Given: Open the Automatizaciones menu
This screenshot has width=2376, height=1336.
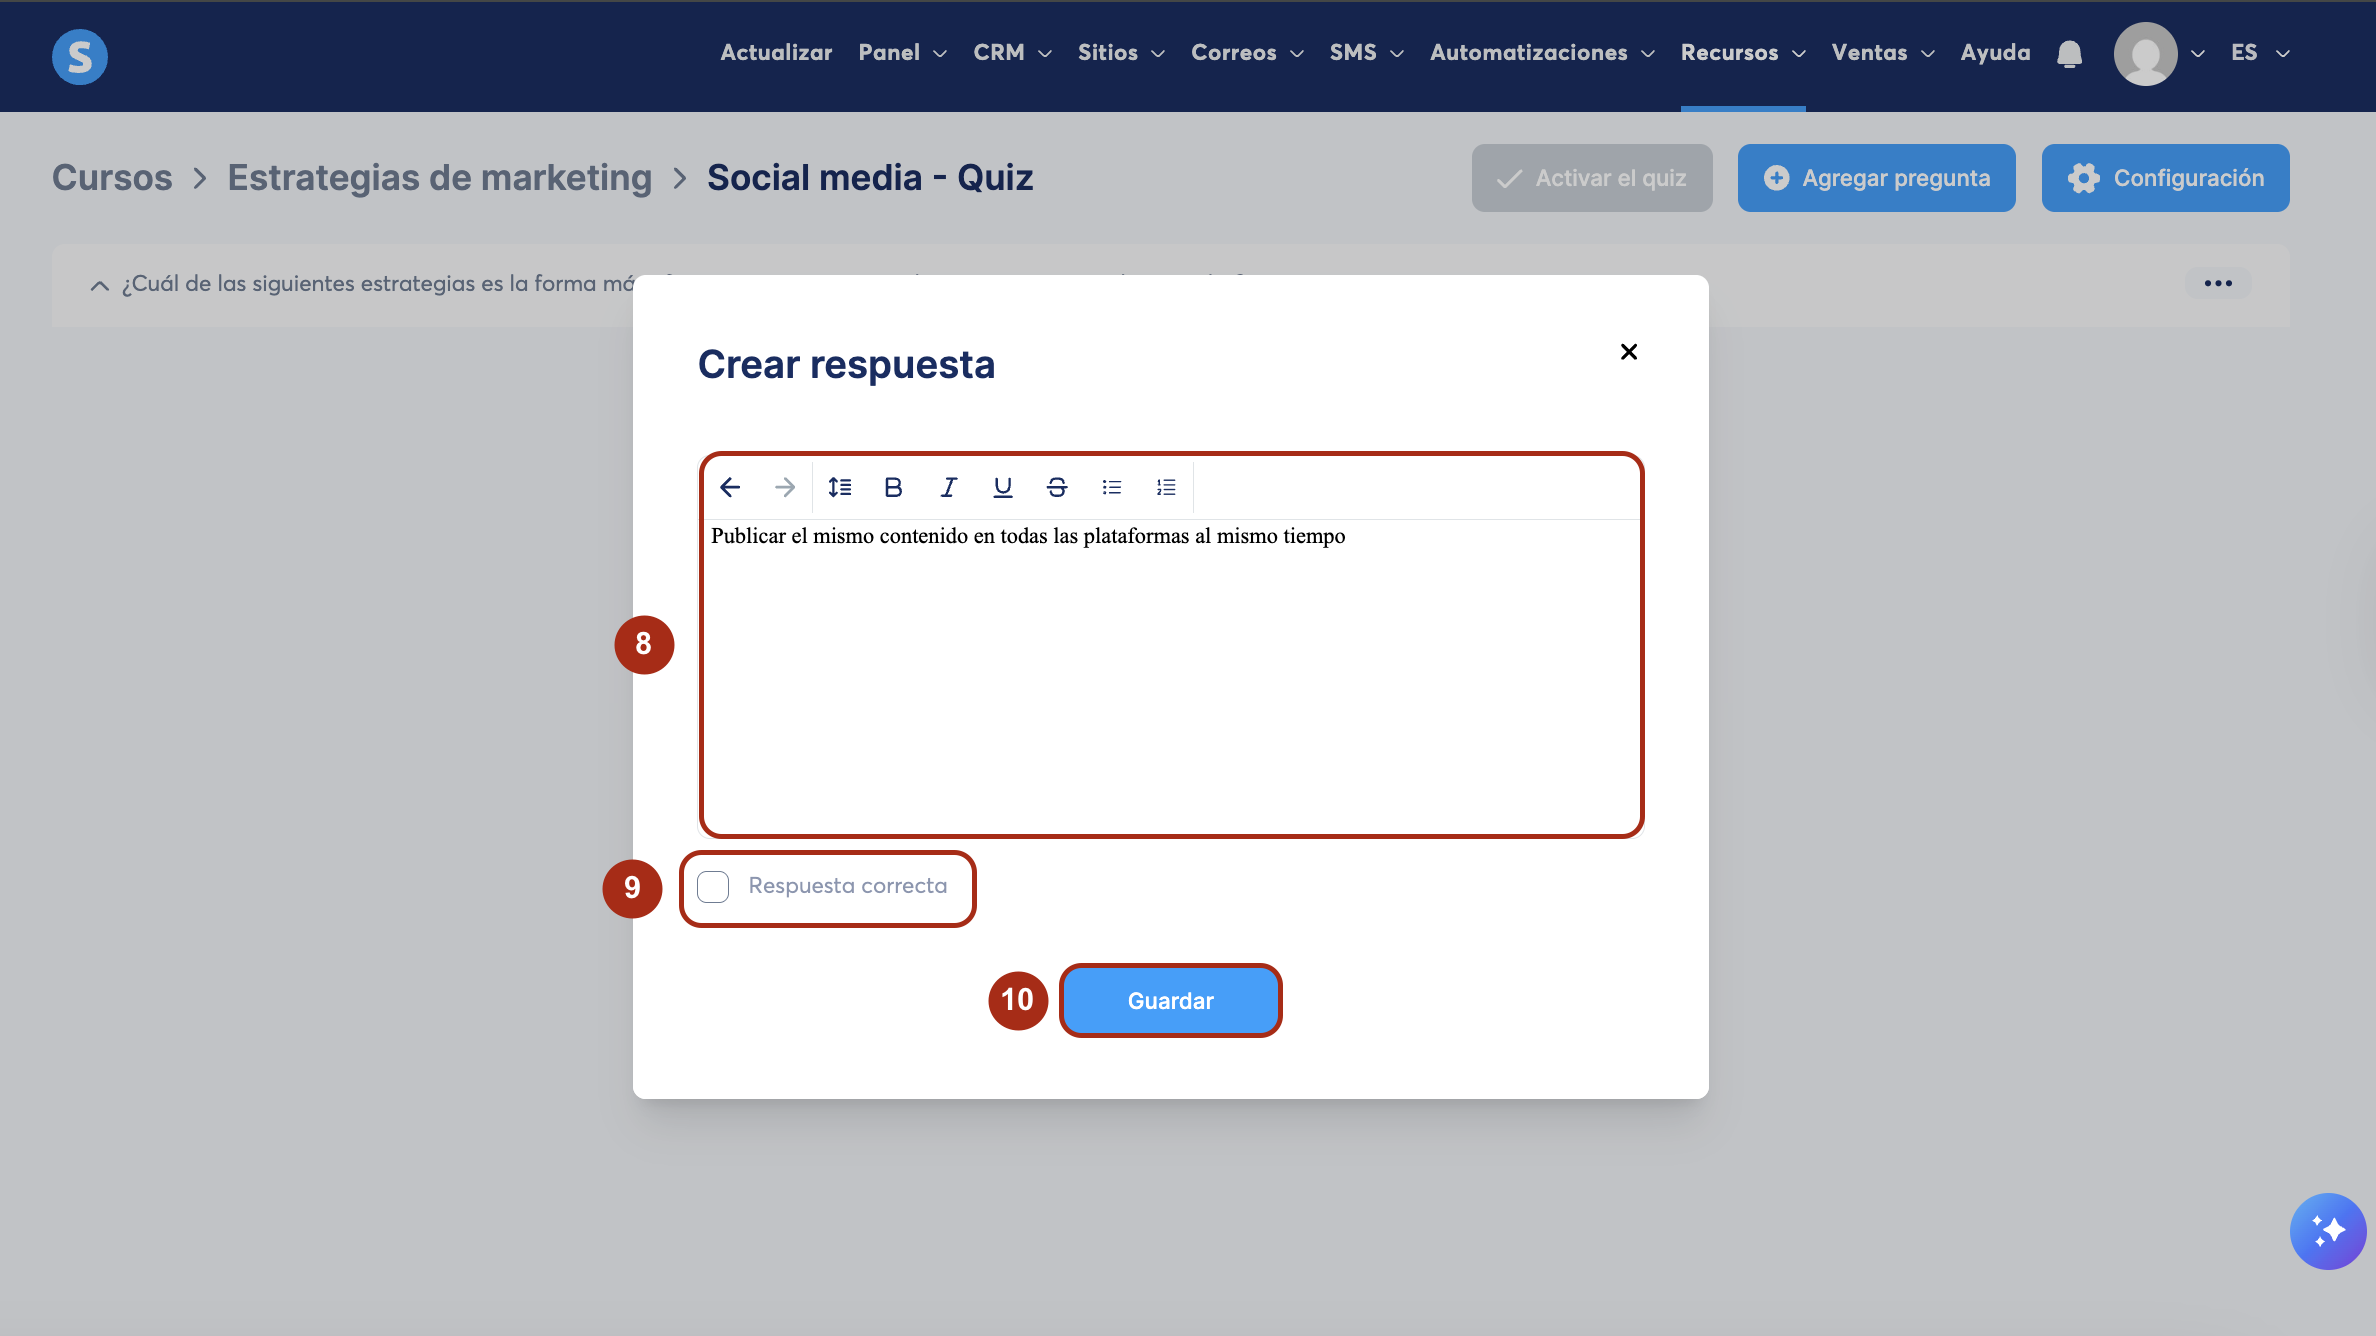Looking at the screenshot, I should pyautogui.click(x=1541, y=53).
